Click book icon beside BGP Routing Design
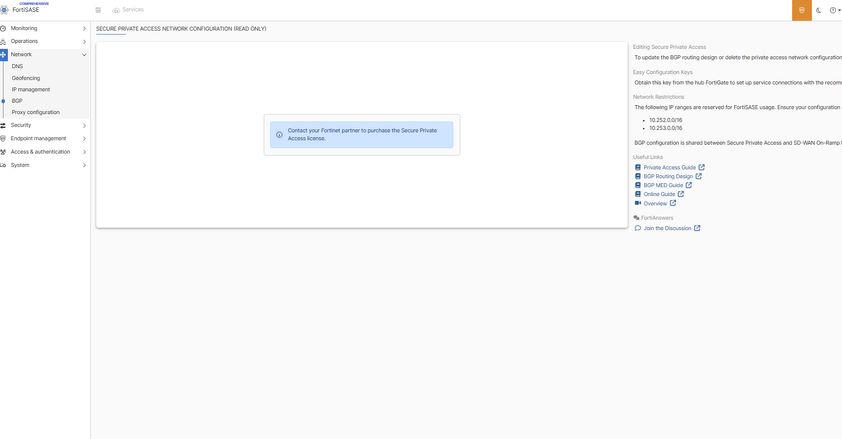Screen dimensions: 842x439 pyautogui.click(x=638, y=176)
